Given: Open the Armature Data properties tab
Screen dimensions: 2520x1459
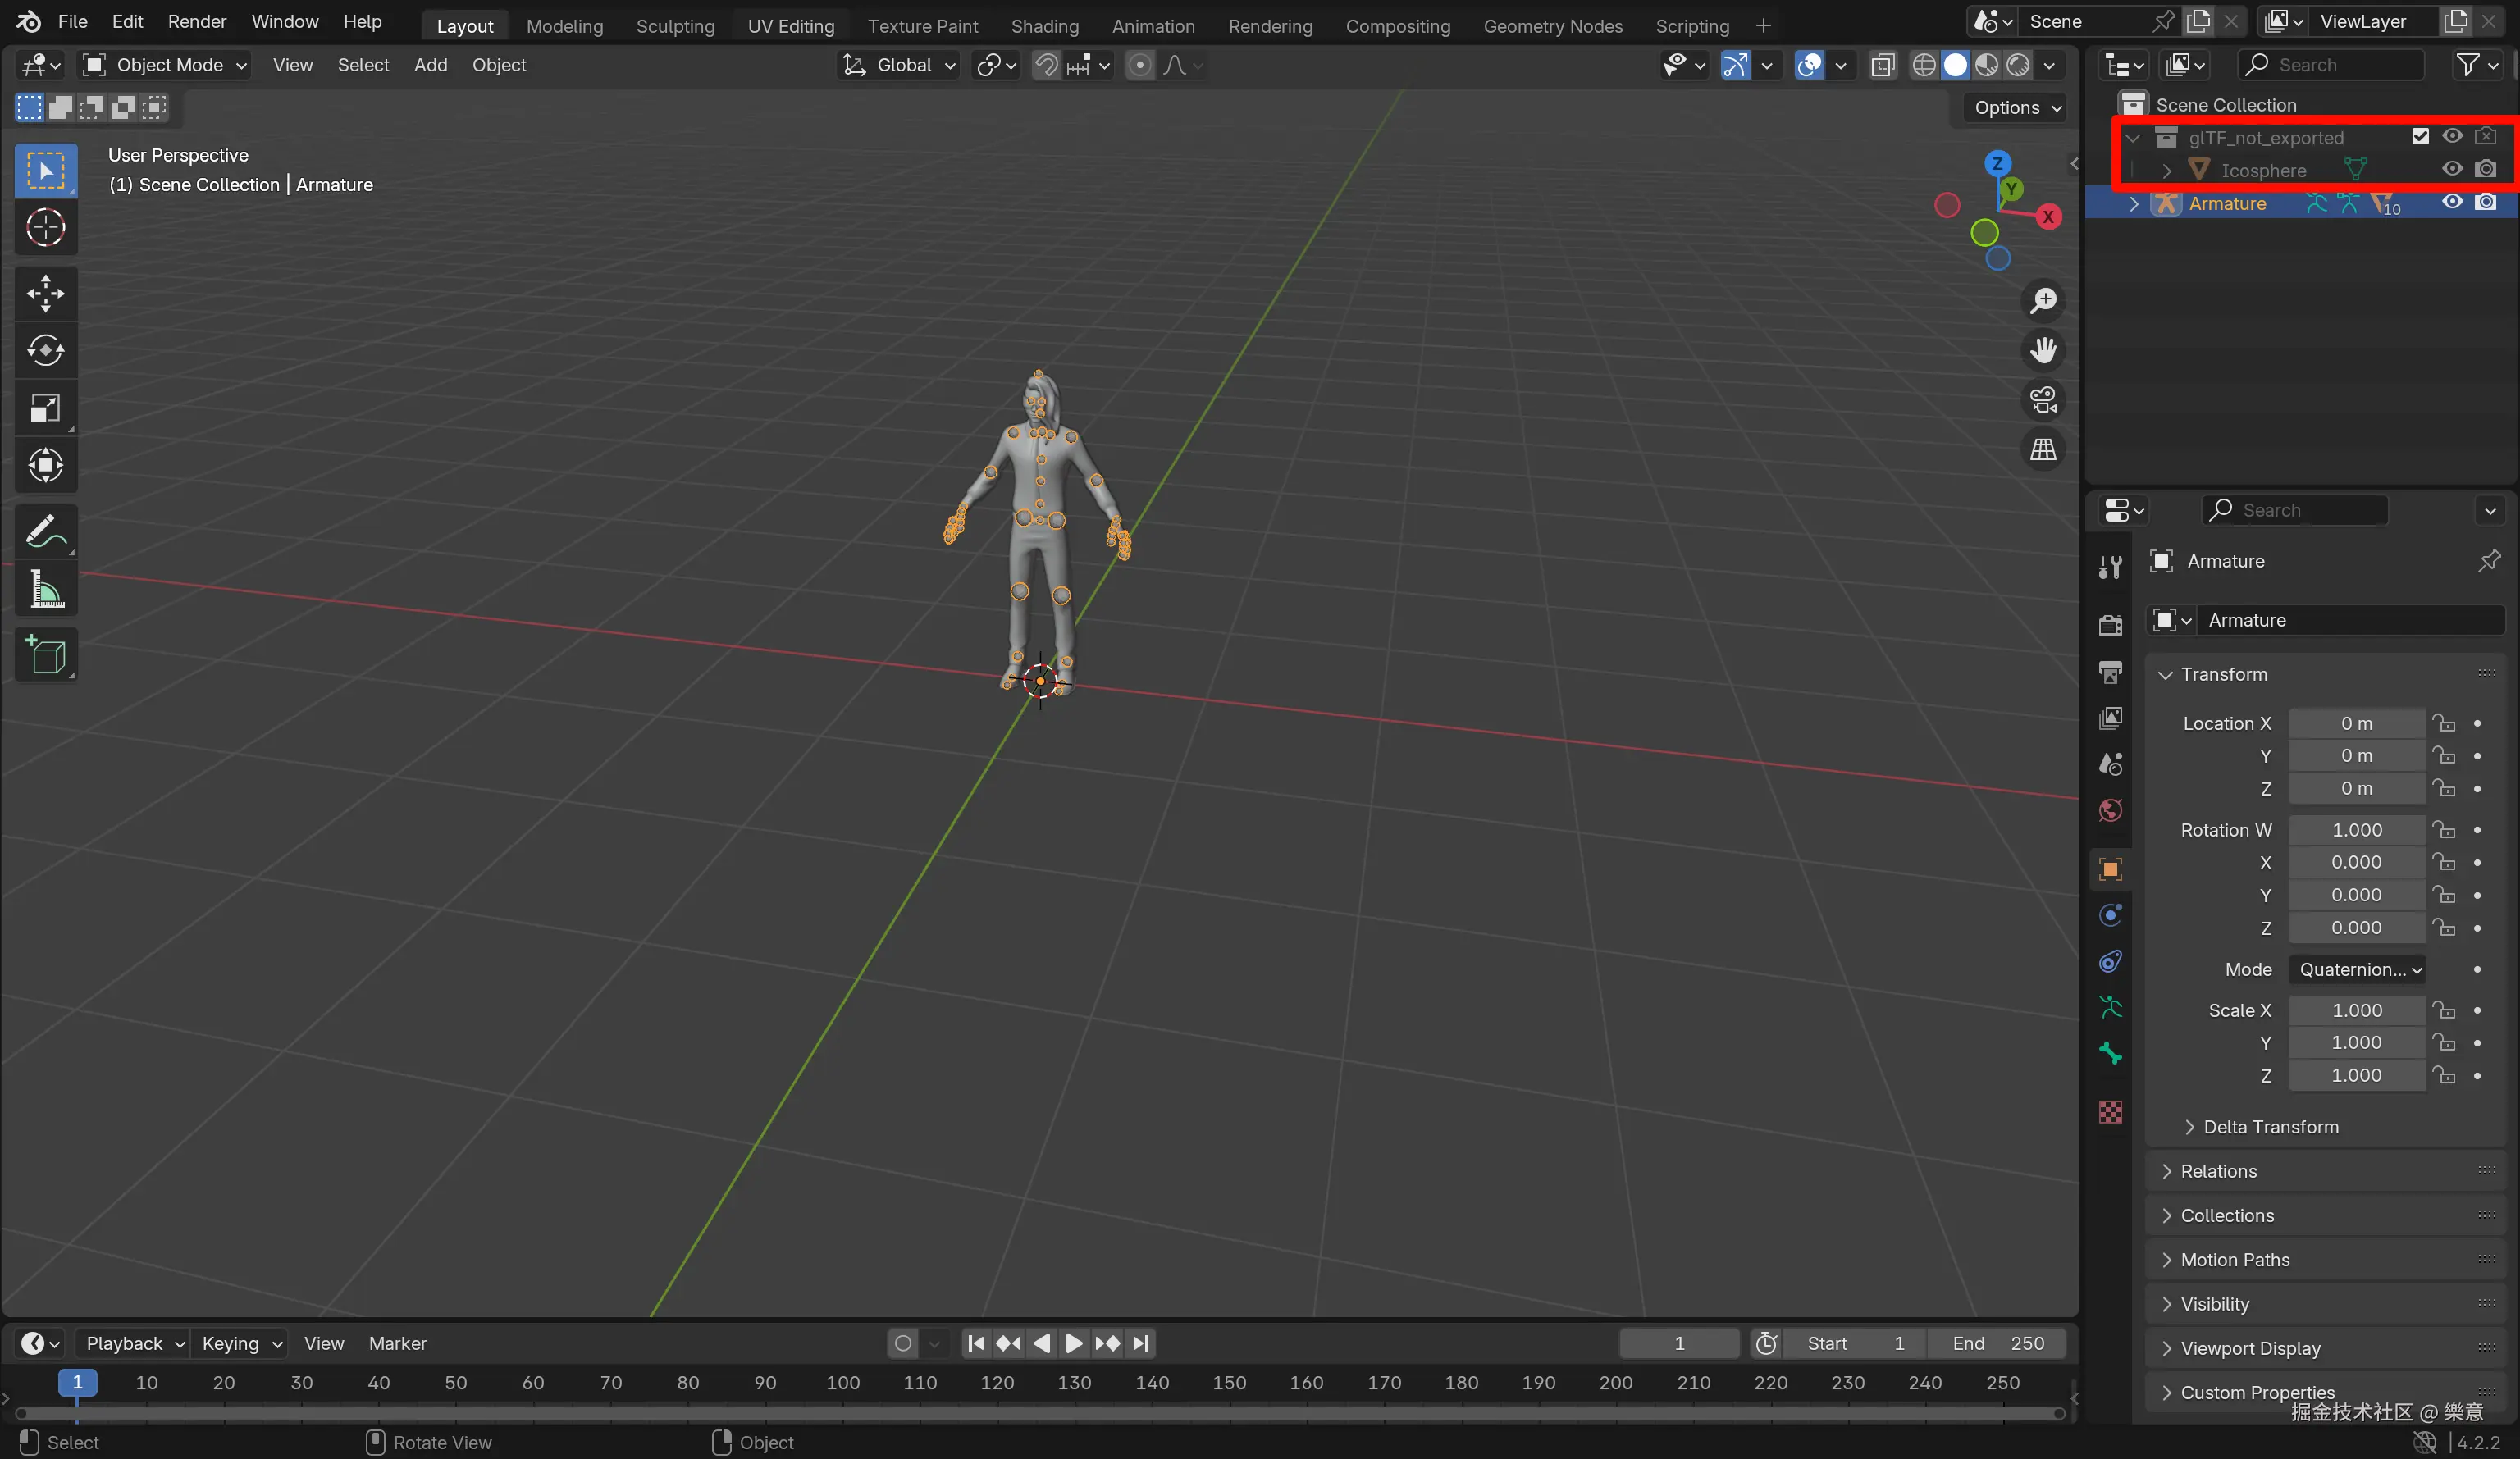Looking at the screenshot, I should point(2110,1008).
